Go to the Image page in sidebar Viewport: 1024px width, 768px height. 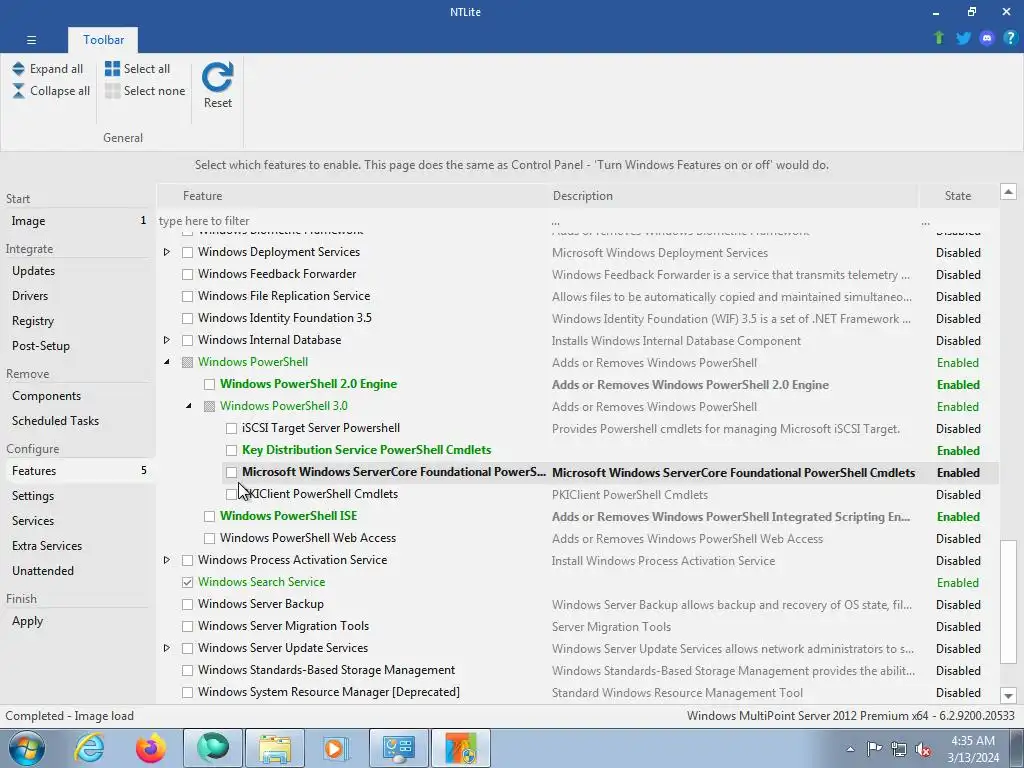click(77, 221)
